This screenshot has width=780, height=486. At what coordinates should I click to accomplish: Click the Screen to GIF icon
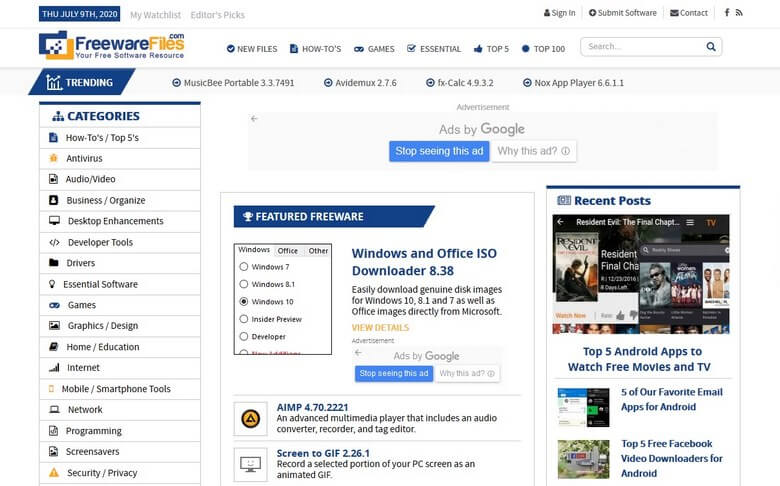(x=250, y=464)
